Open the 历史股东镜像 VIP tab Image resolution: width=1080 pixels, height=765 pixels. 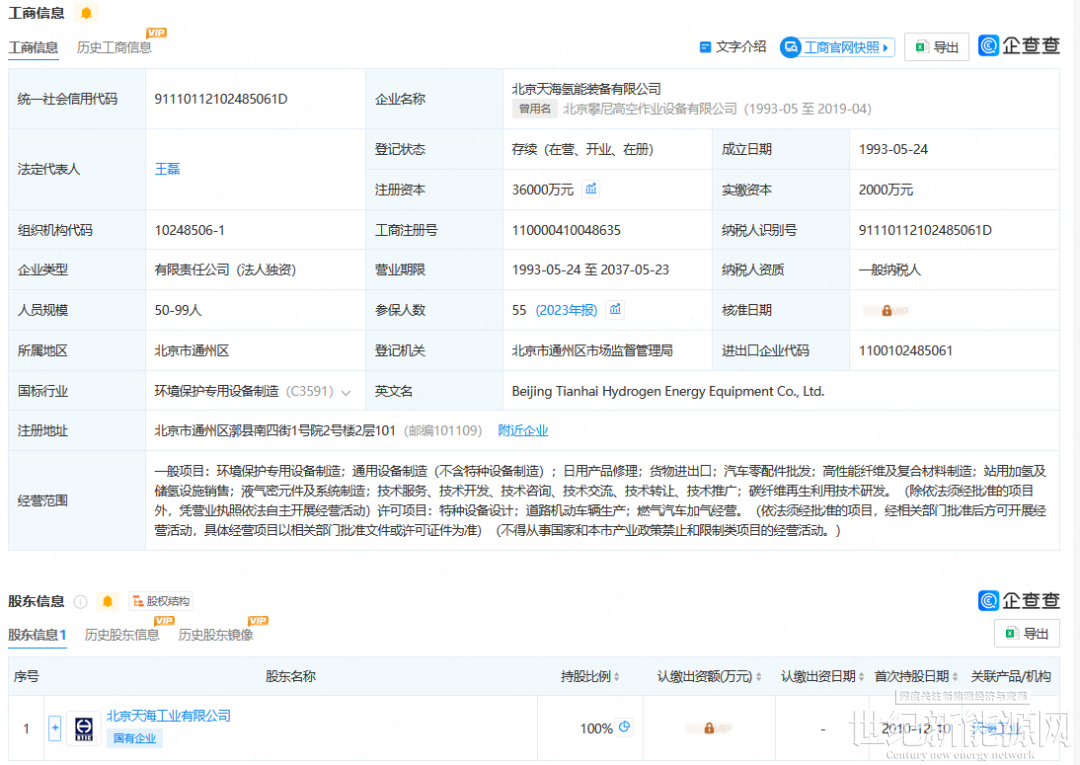click(x=216, y=635)
